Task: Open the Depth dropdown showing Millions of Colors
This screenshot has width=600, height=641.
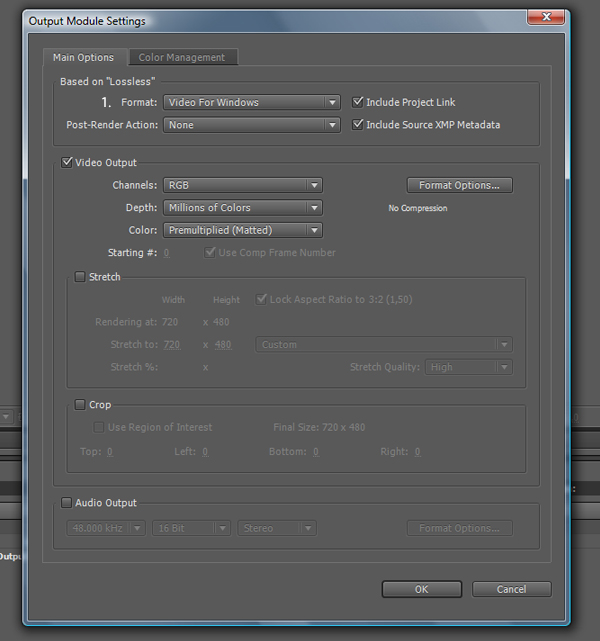Action: coord(243,208)
